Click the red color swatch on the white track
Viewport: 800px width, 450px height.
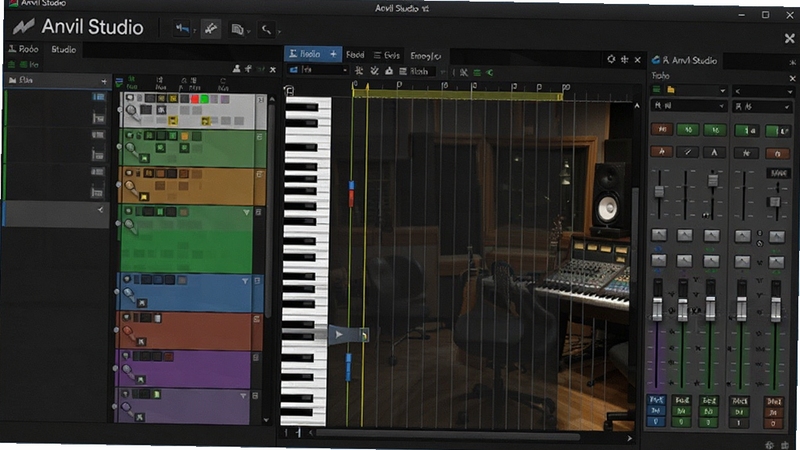[194, 99]
